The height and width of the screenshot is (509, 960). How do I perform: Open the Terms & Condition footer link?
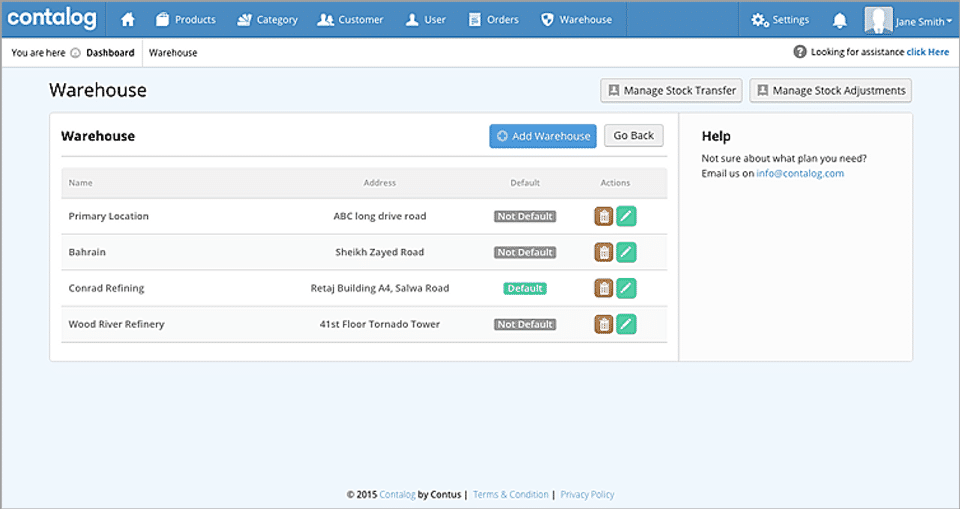pyautogui.click(x=511, y=494)
